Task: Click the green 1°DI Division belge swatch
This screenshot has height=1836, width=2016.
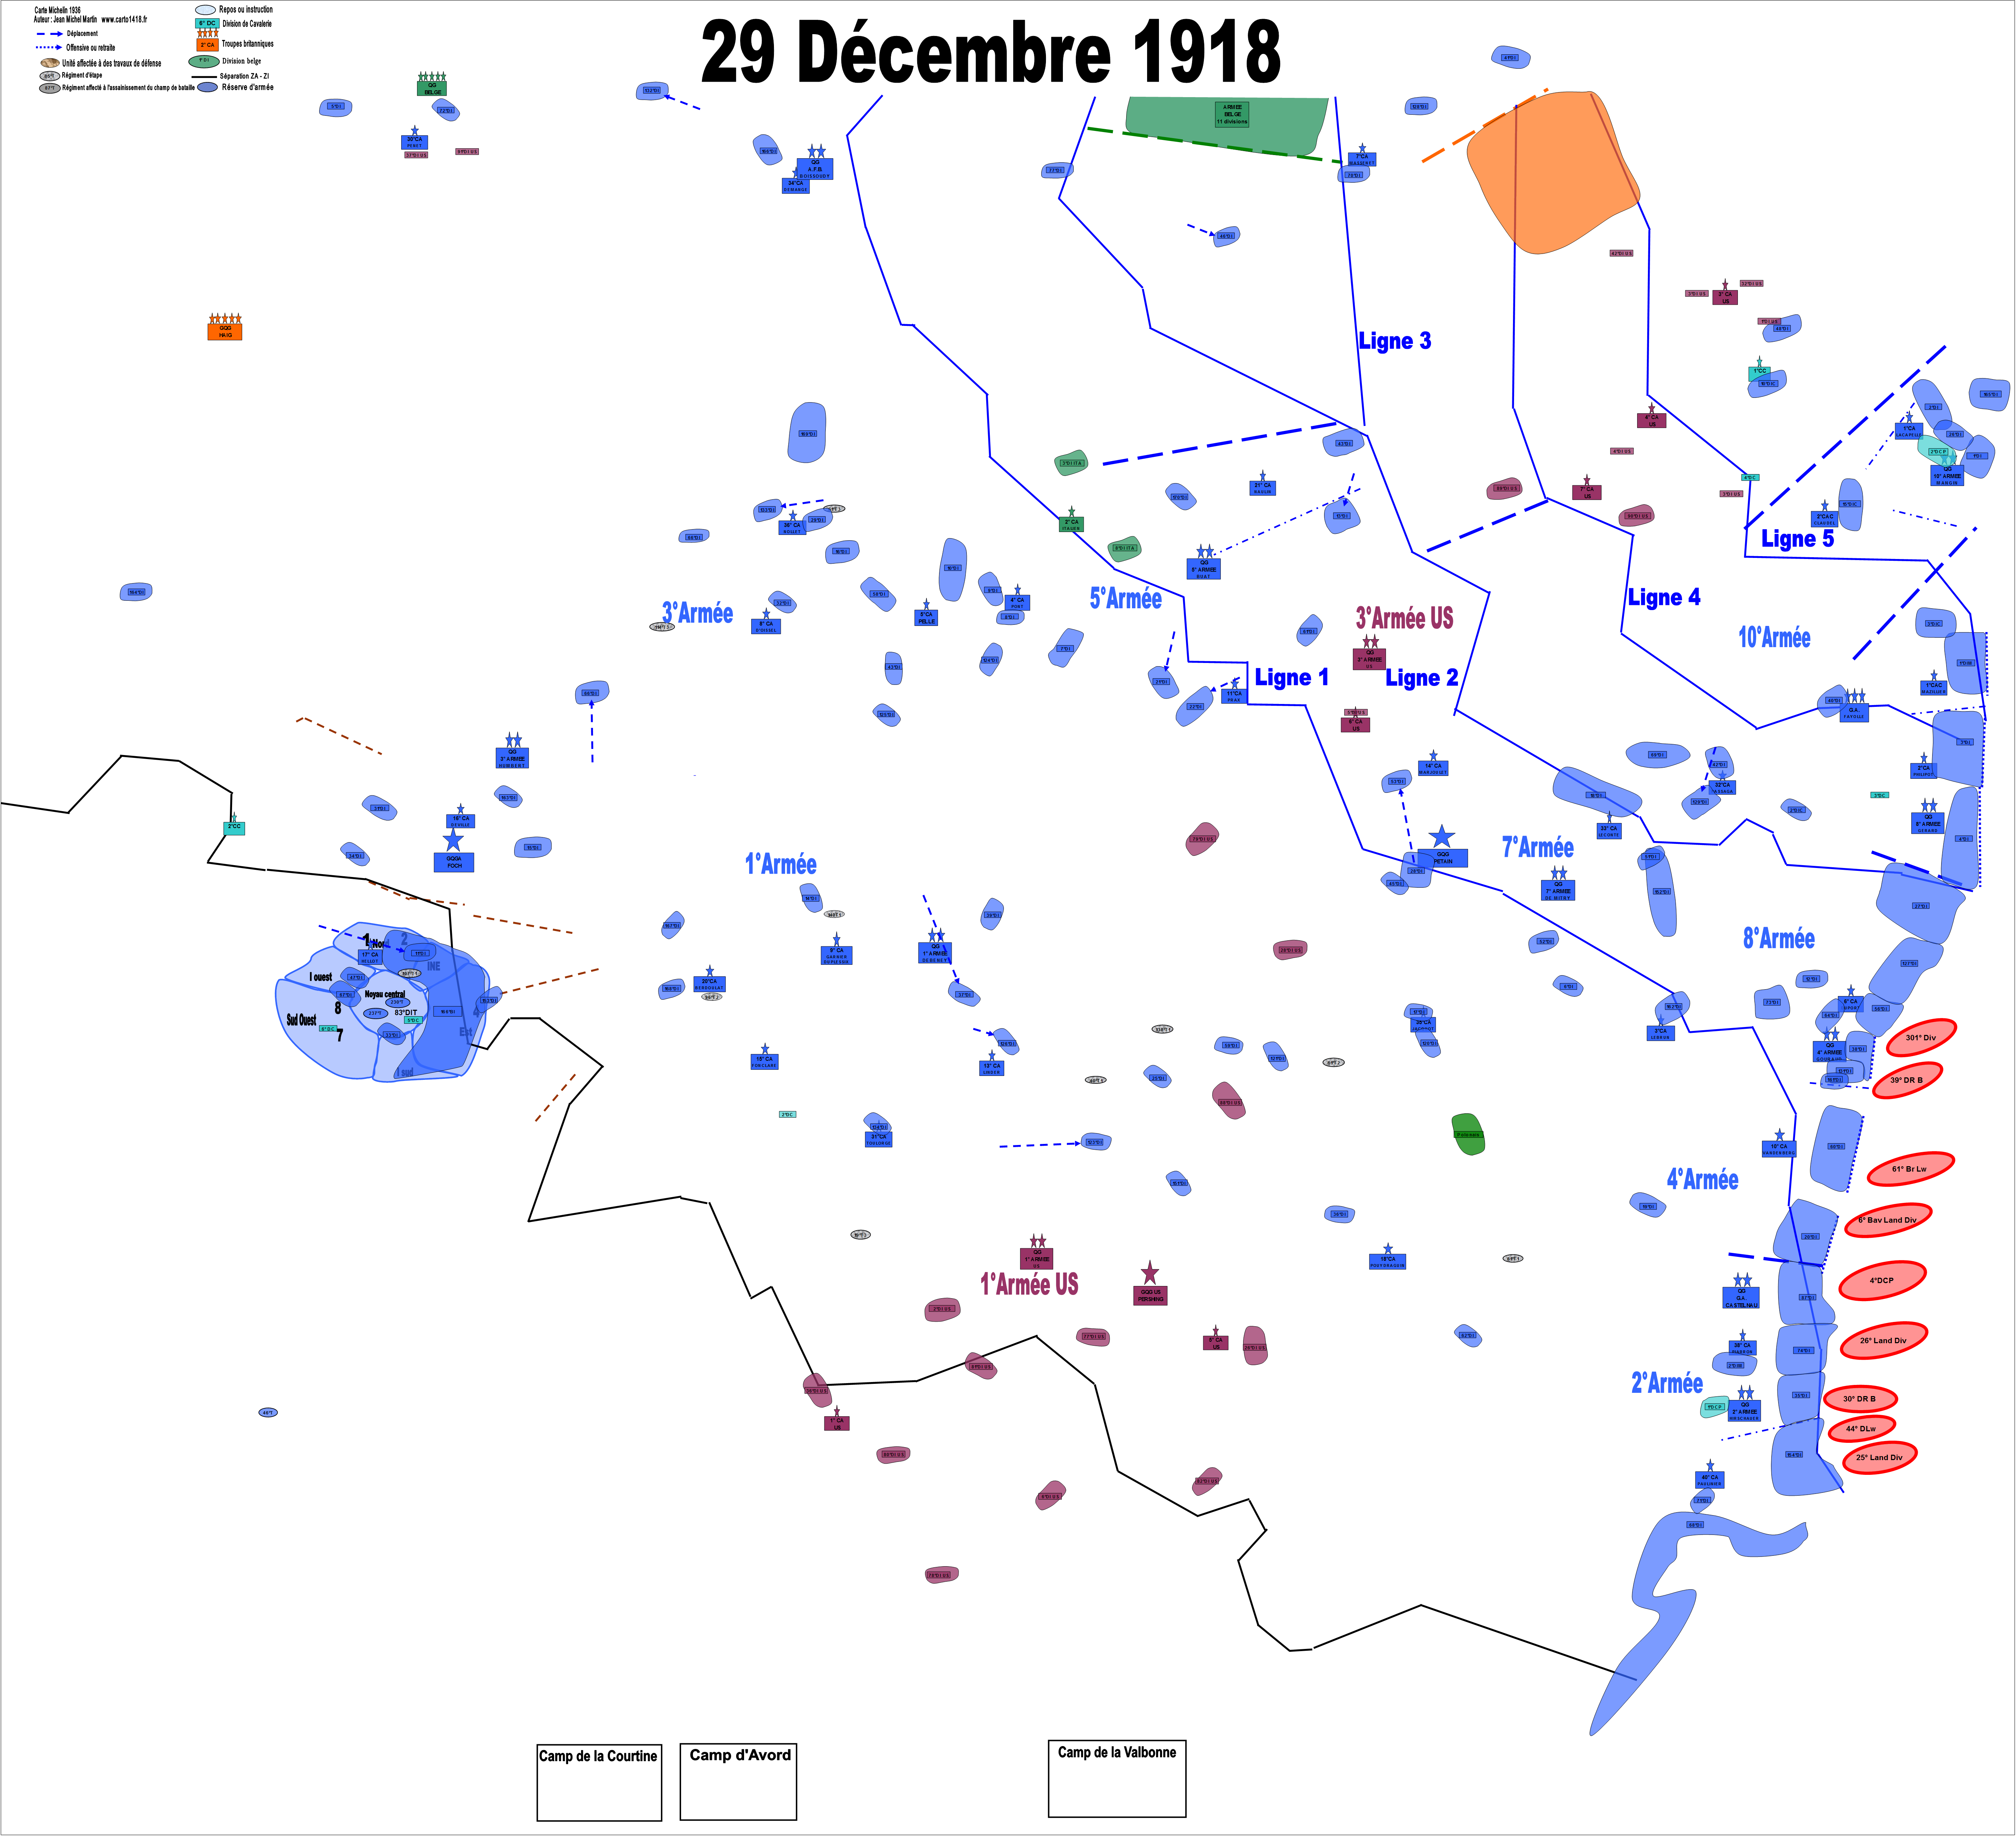Action: (204, 61)
